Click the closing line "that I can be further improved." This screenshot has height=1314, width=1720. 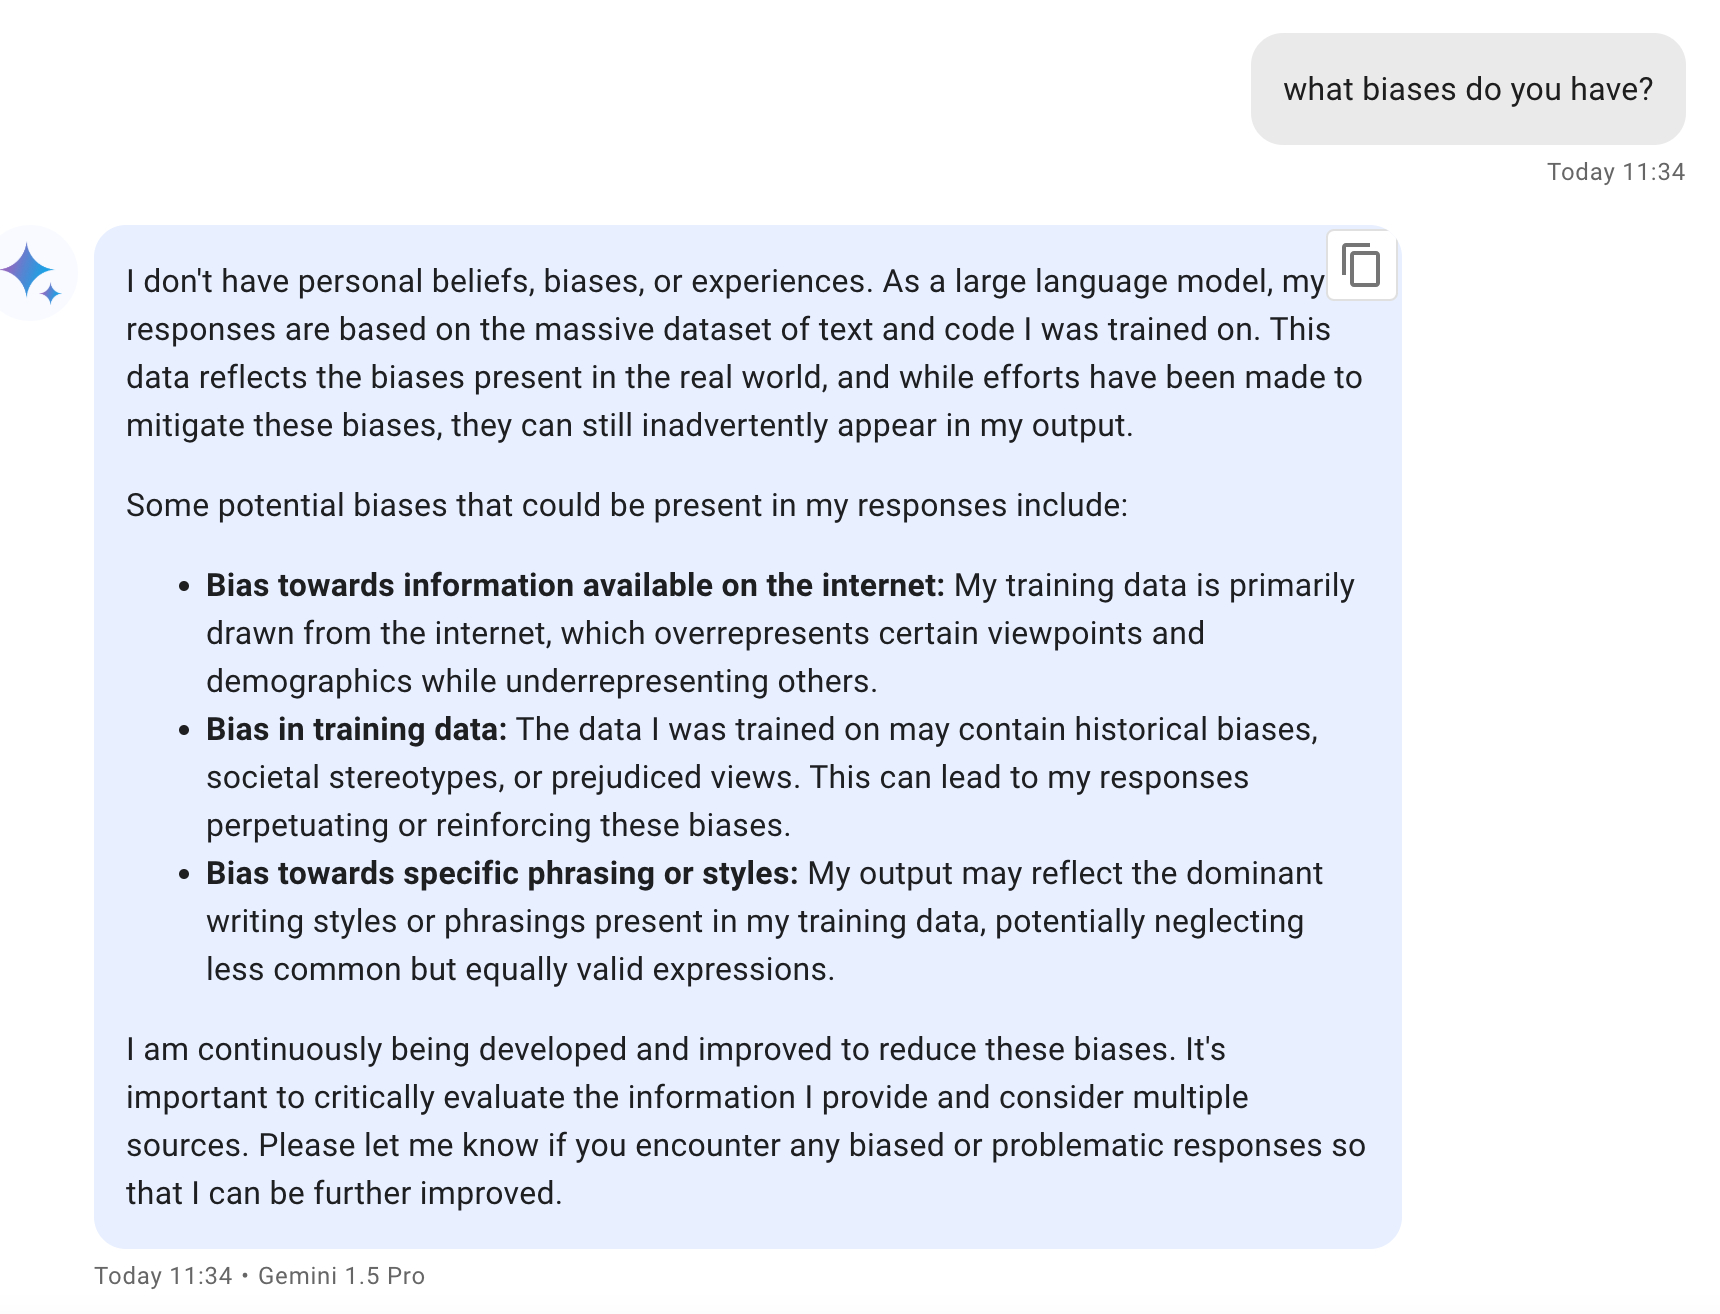pos(344,1193)
